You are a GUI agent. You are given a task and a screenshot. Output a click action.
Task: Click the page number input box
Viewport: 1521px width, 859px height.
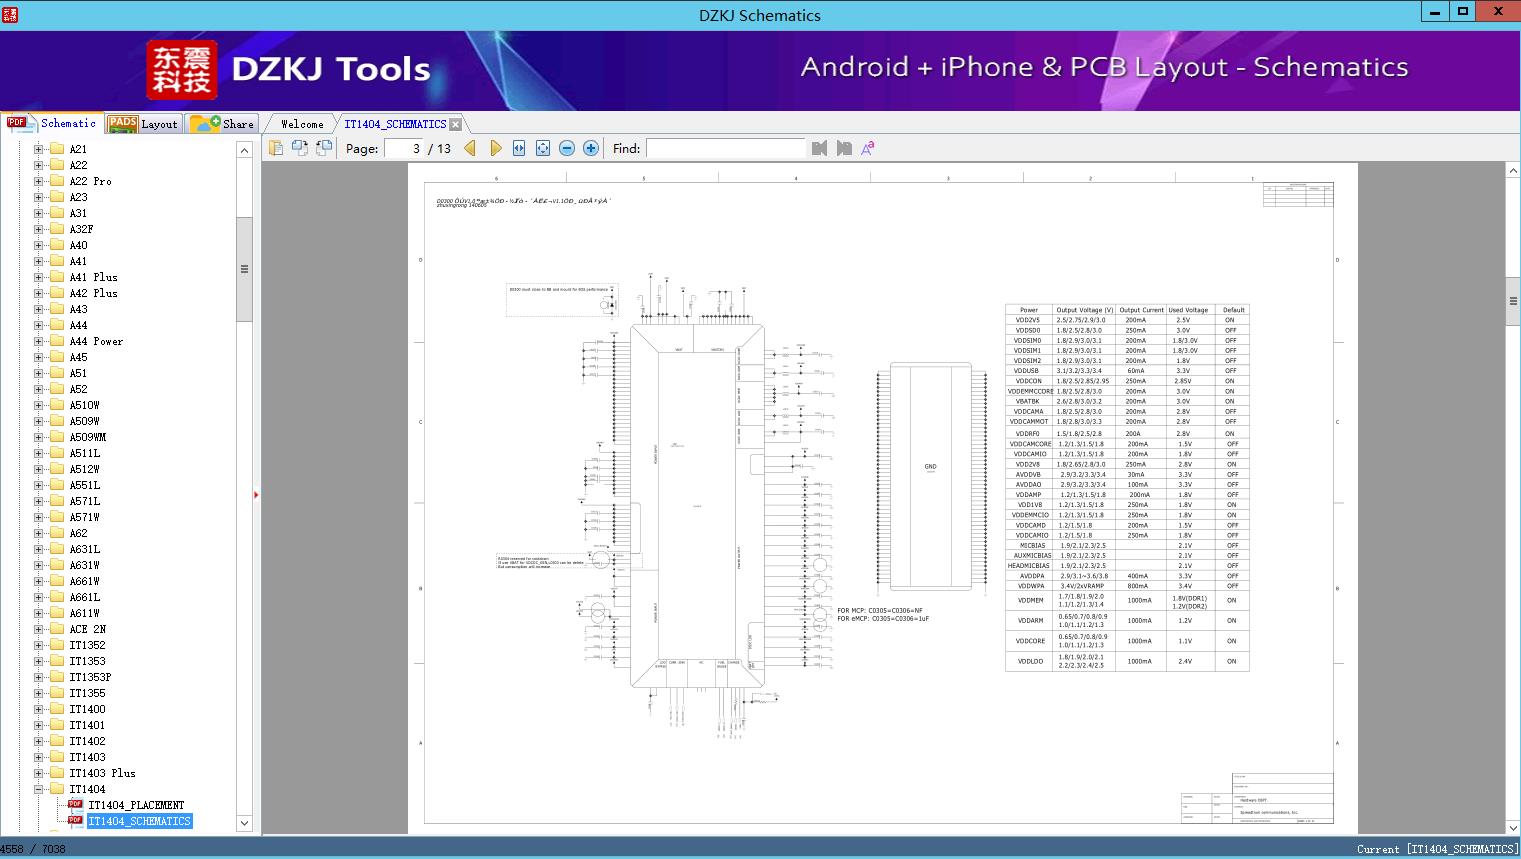coord(404,148)
